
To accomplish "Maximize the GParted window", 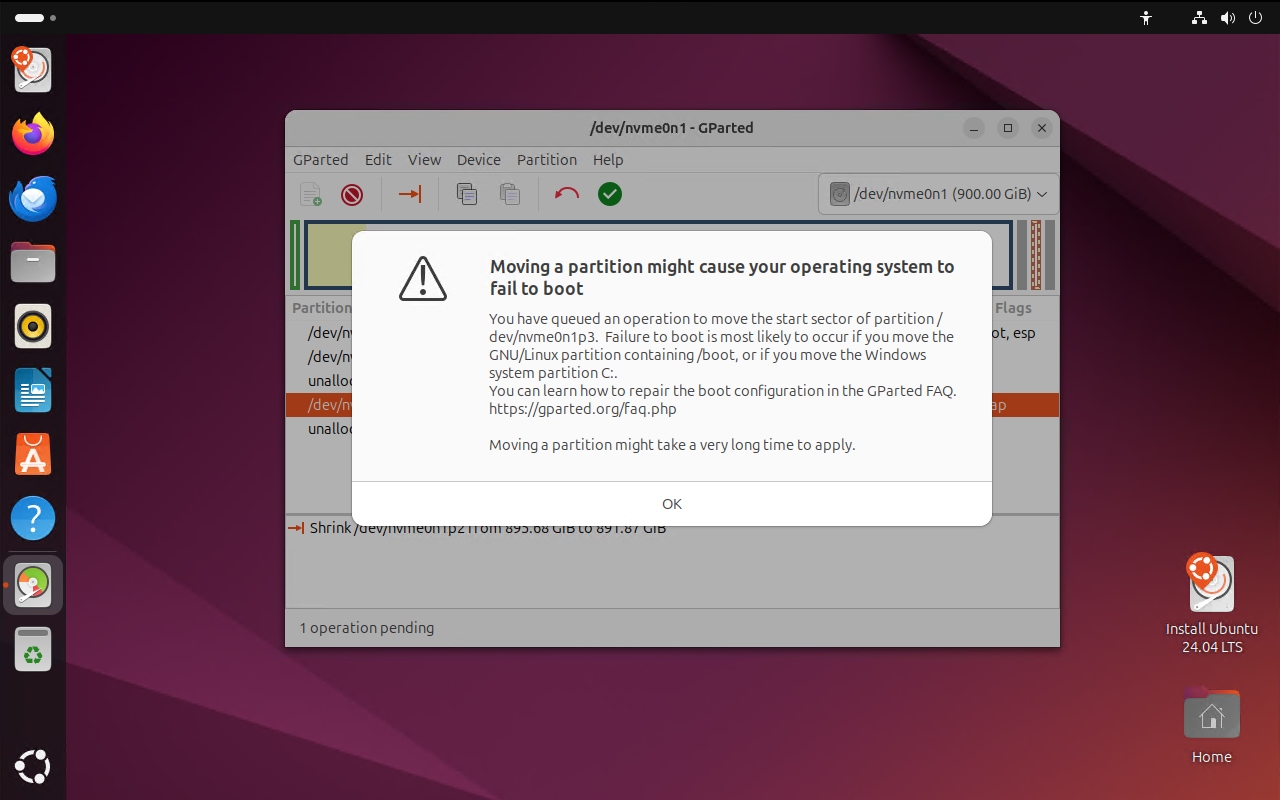I will click(x=1008, y=128).
